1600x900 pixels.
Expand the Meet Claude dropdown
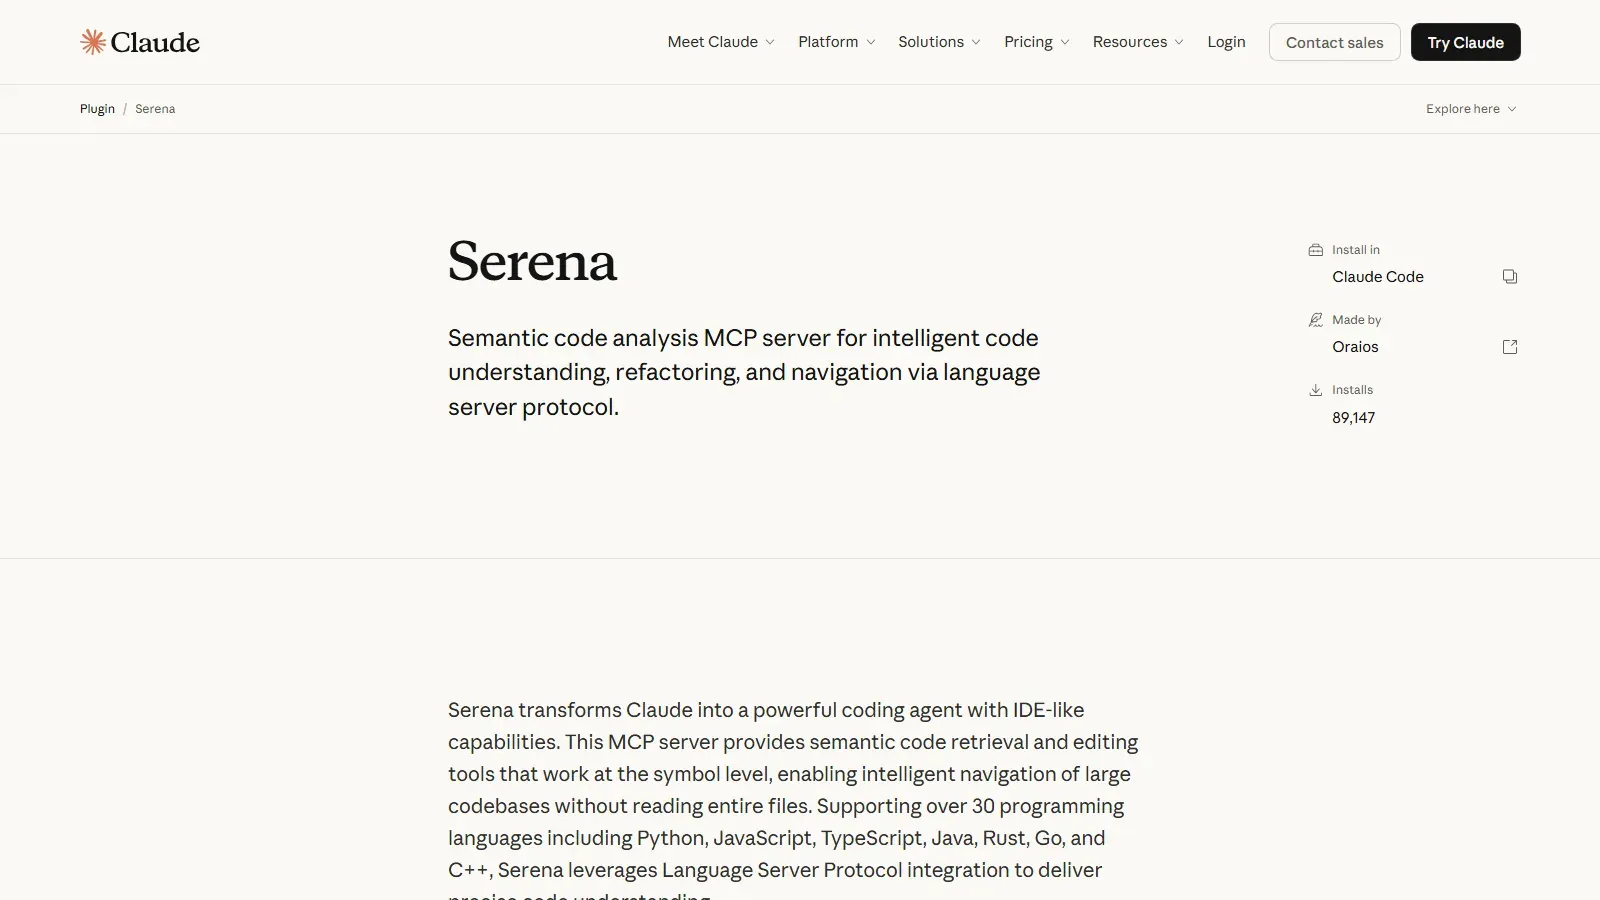(x=721, y=42)
